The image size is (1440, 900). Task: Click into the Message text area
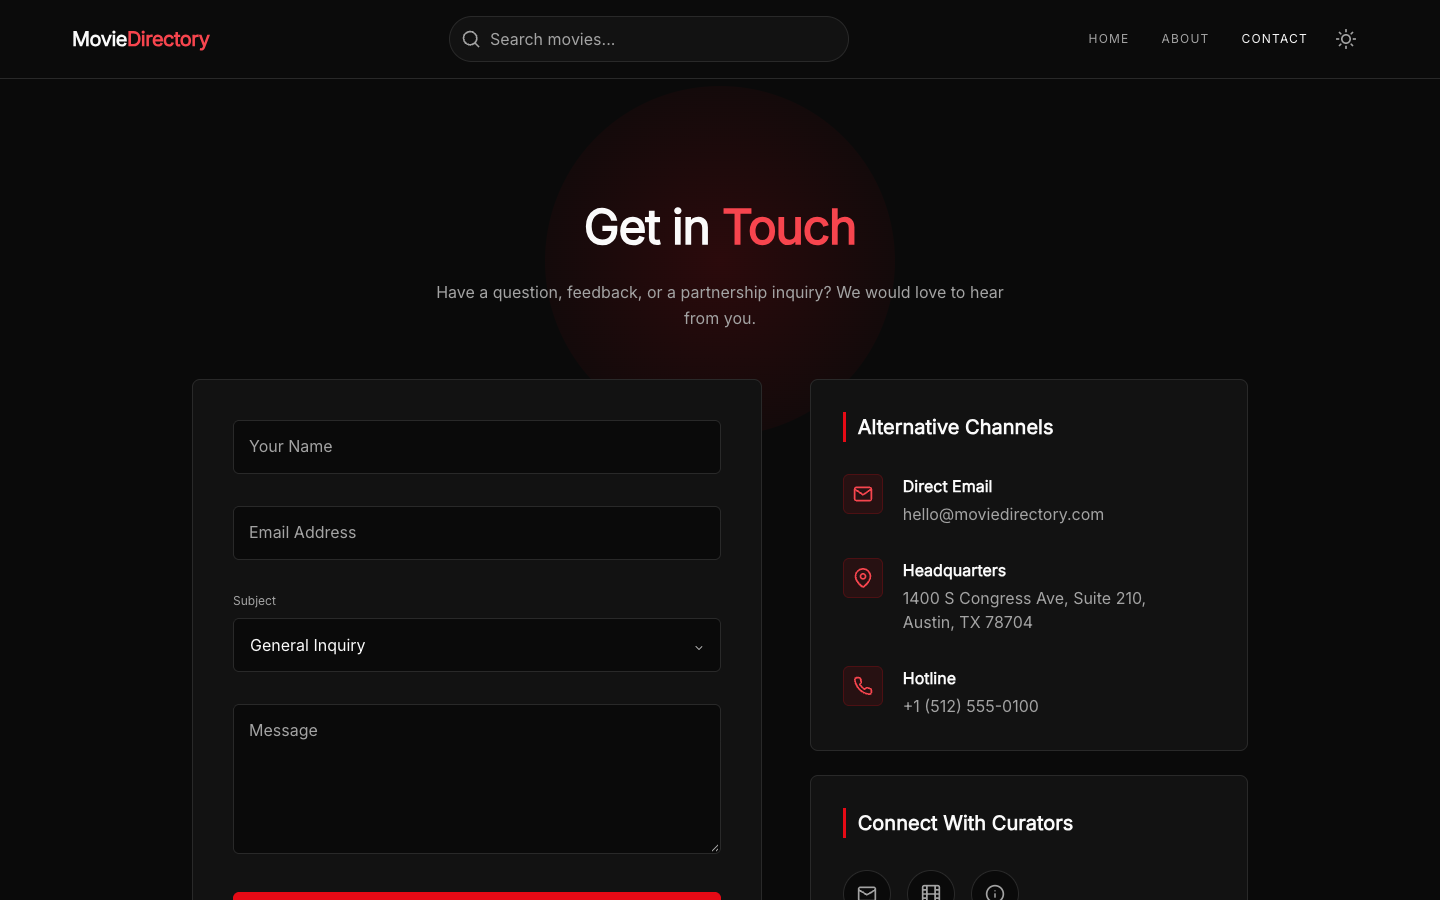click(477, 779)
